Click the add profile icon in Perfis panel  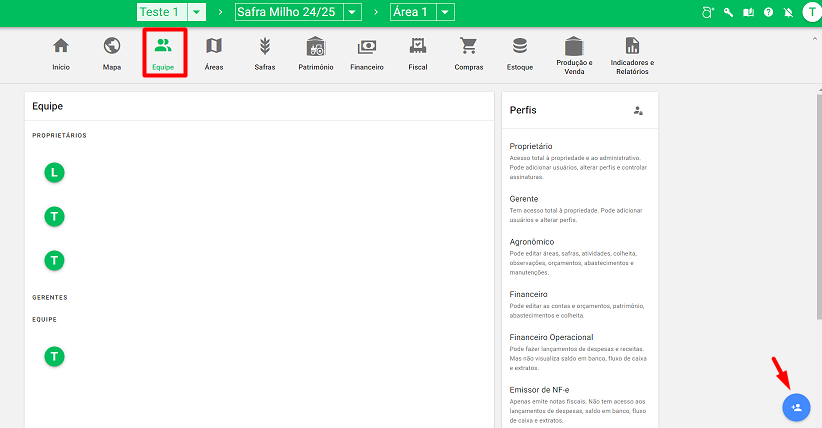point(638,110)
